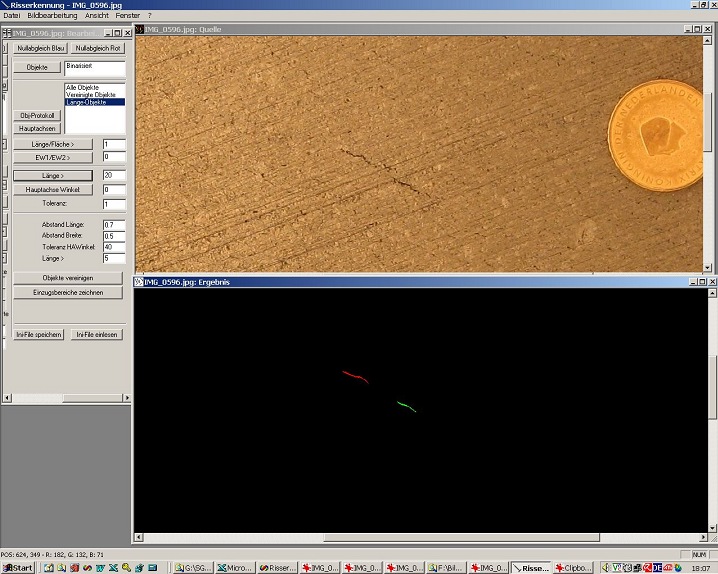Viewport: 718px width, 574px height.
Task: Click the globe tray icon beside the clock
Action: (678, 568)
